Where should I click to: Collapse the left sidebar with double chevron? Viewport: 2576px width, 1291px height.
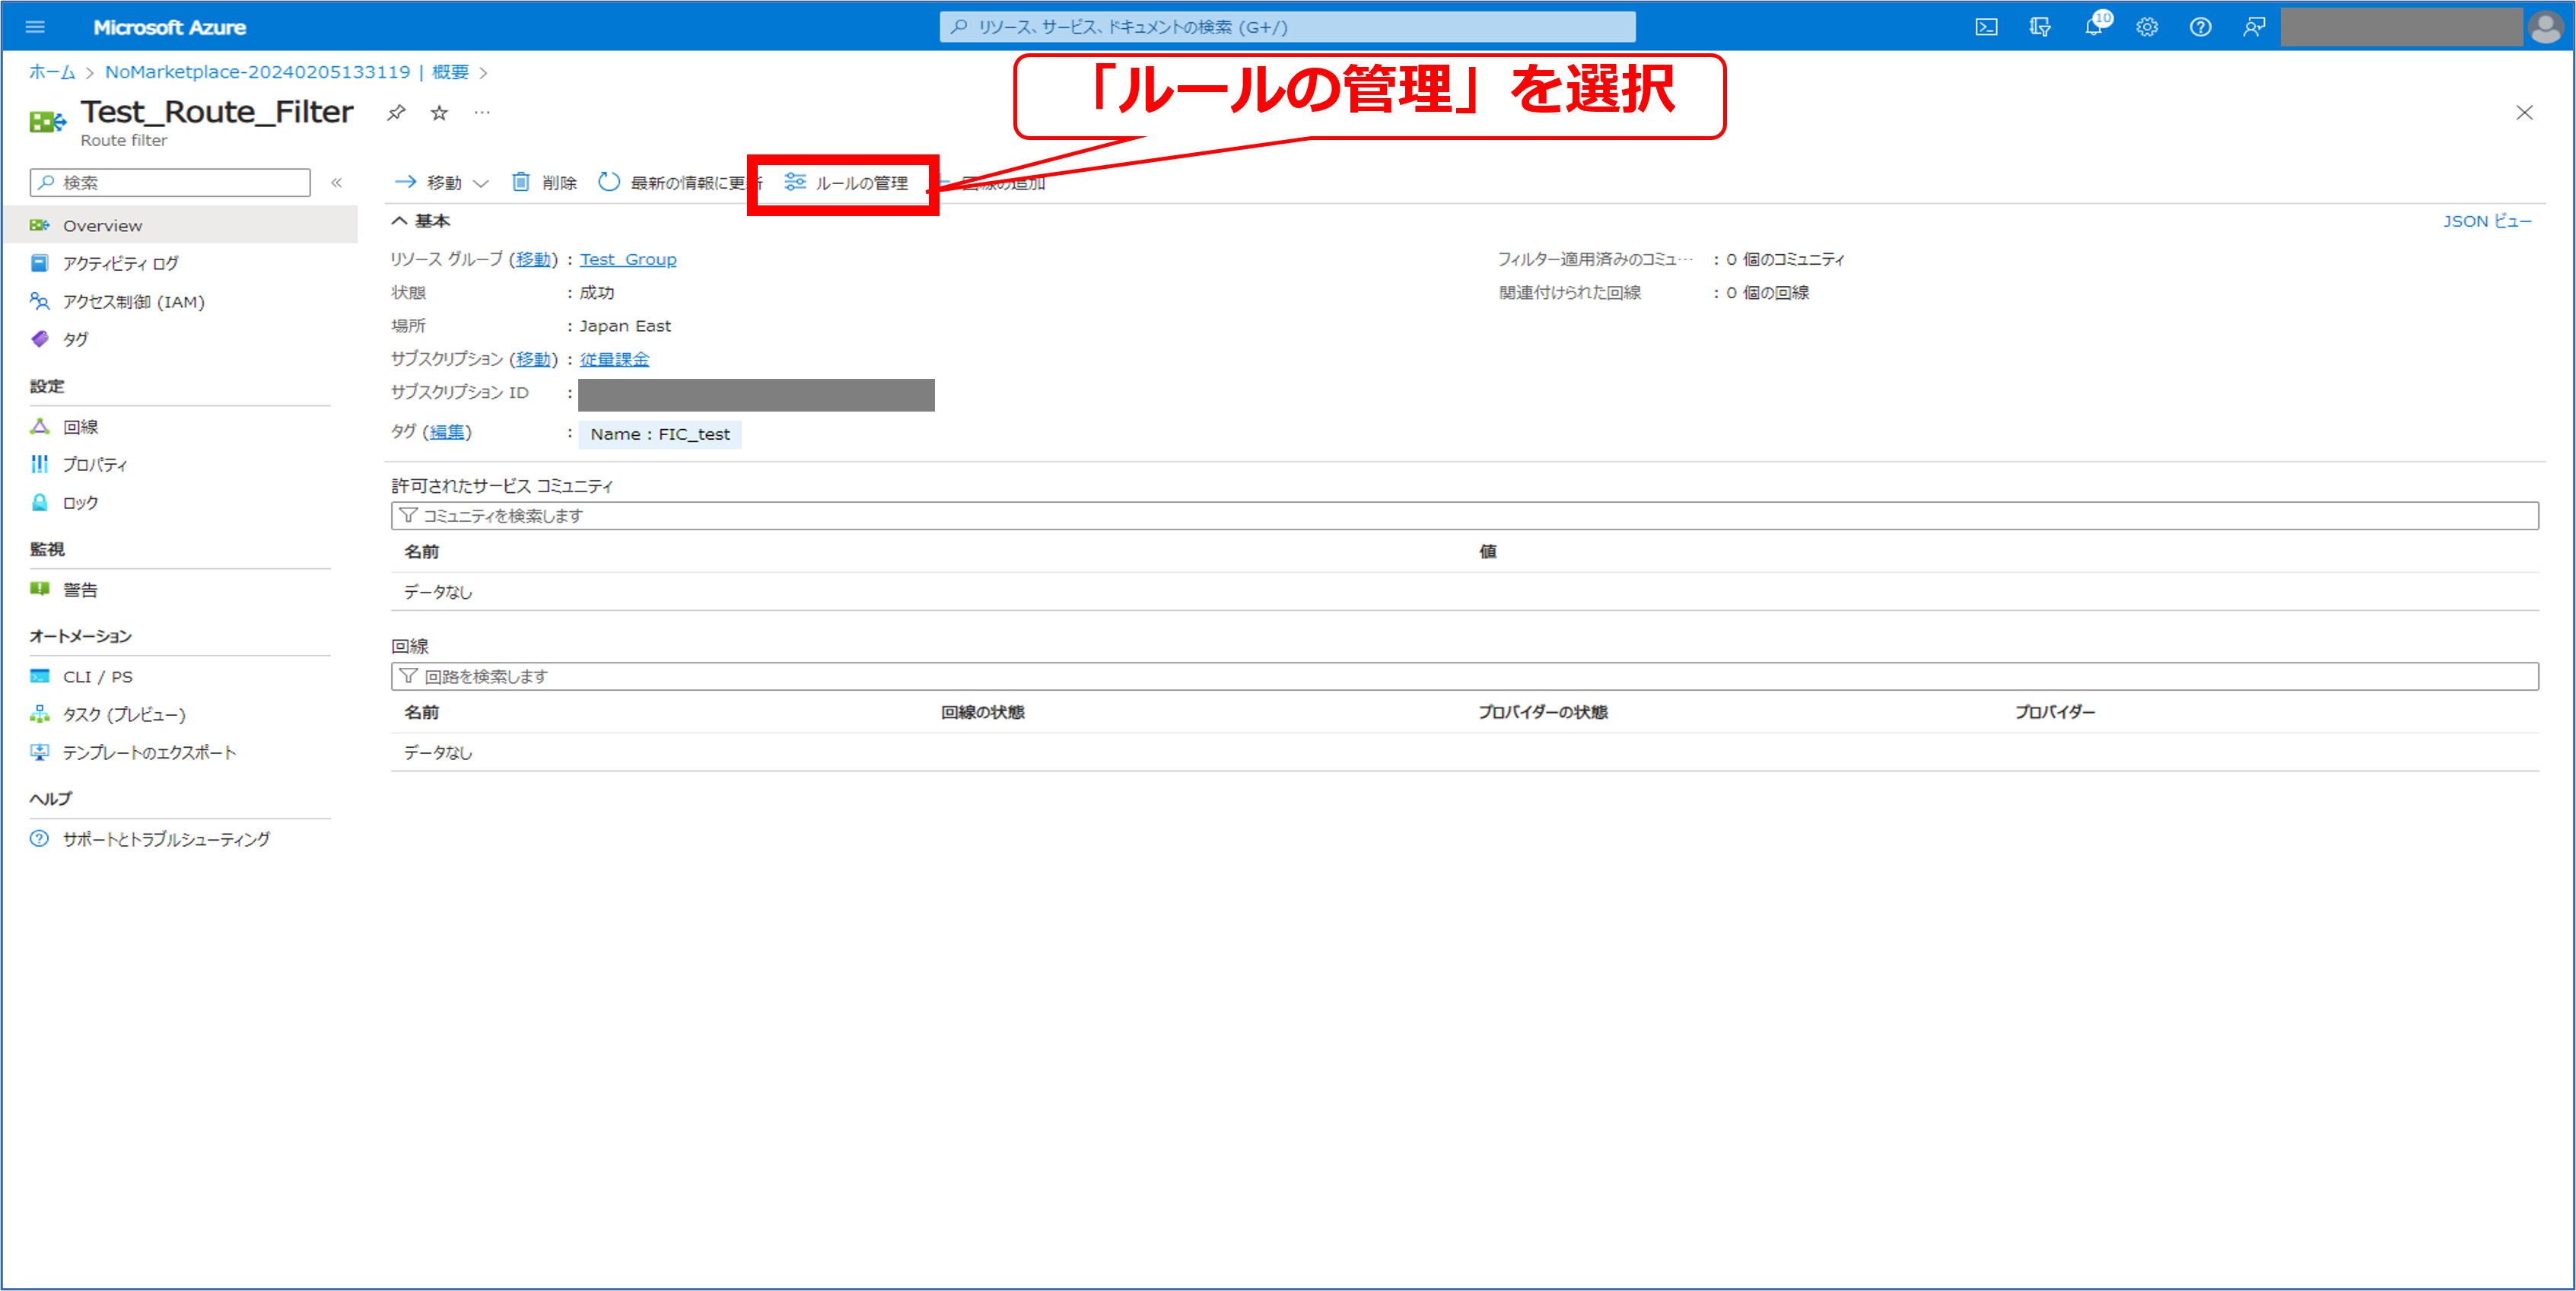point(337,182)
